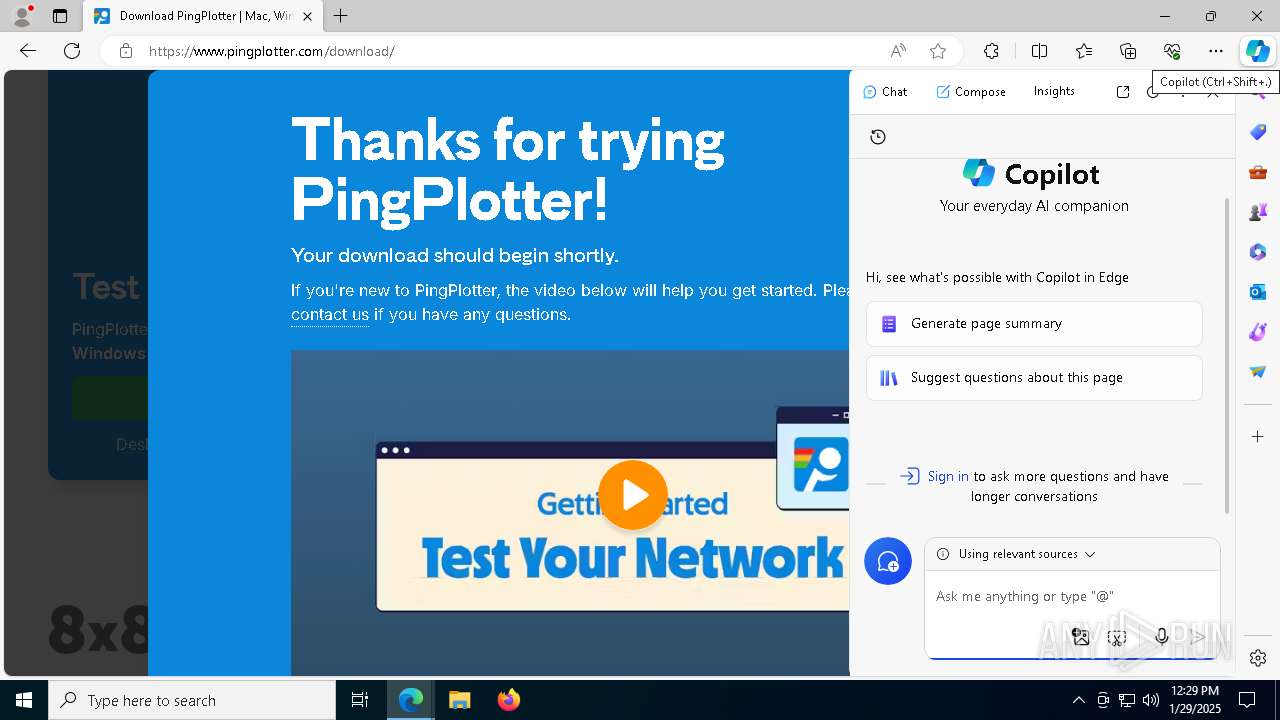Play the Getting Started video
The image size is (1280, 720).
click(x=633, y=495)
